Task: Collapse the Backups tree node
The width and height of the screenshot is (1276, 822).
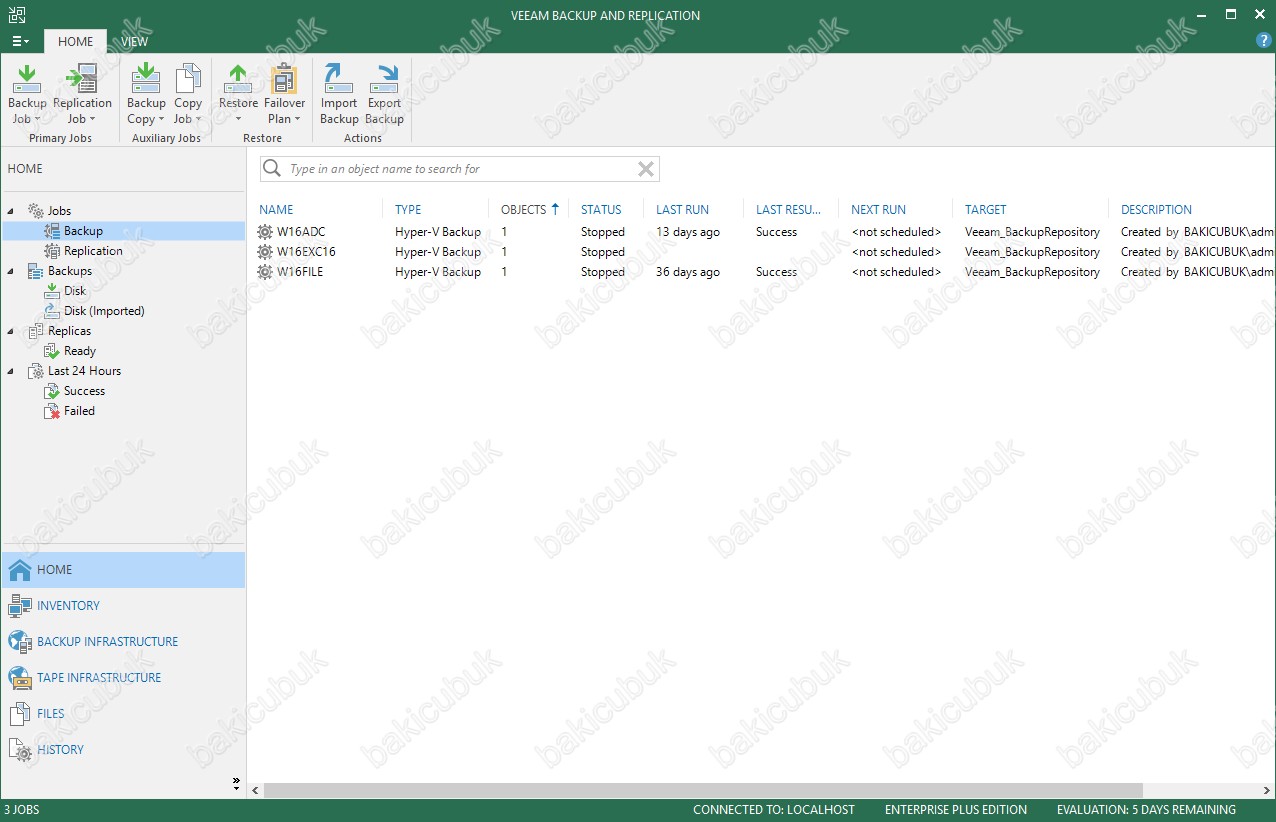Action: (11, 271)
